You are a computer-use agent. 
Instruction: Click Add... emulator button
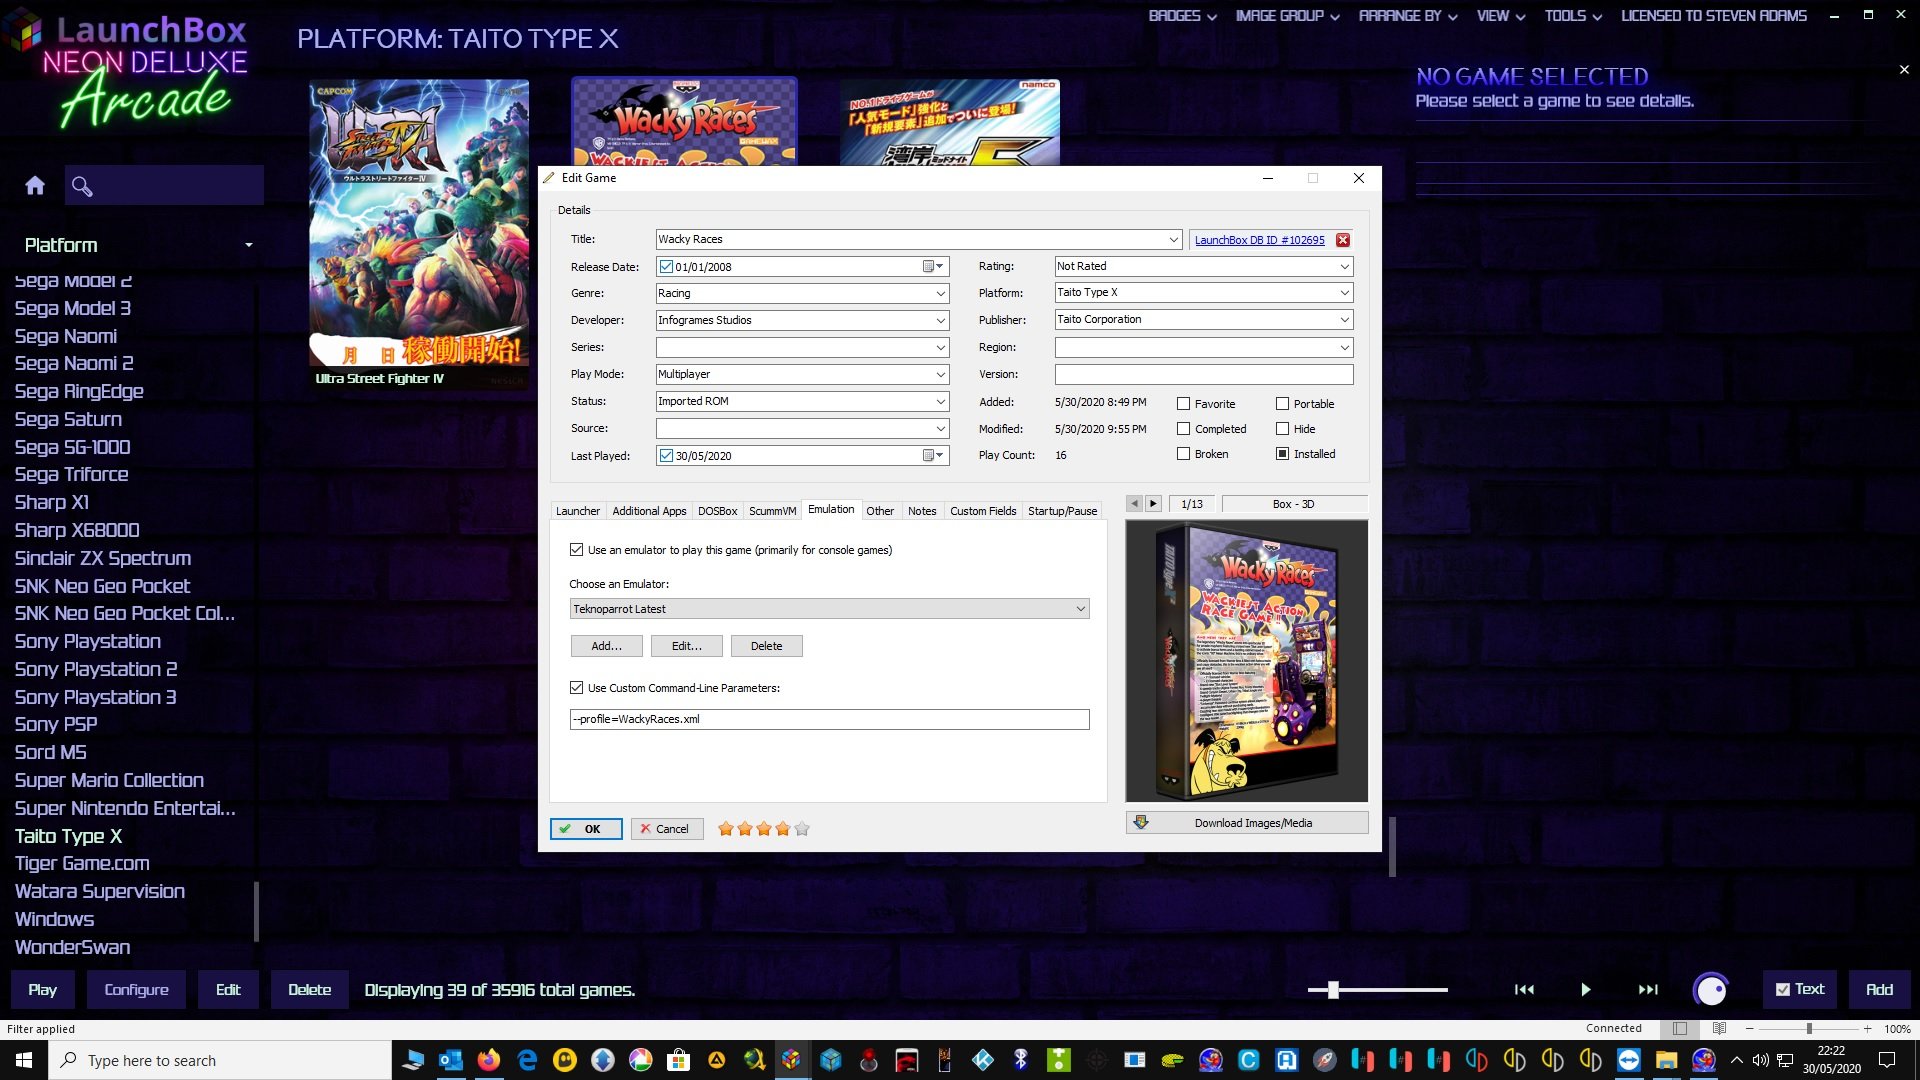(606, 646)
